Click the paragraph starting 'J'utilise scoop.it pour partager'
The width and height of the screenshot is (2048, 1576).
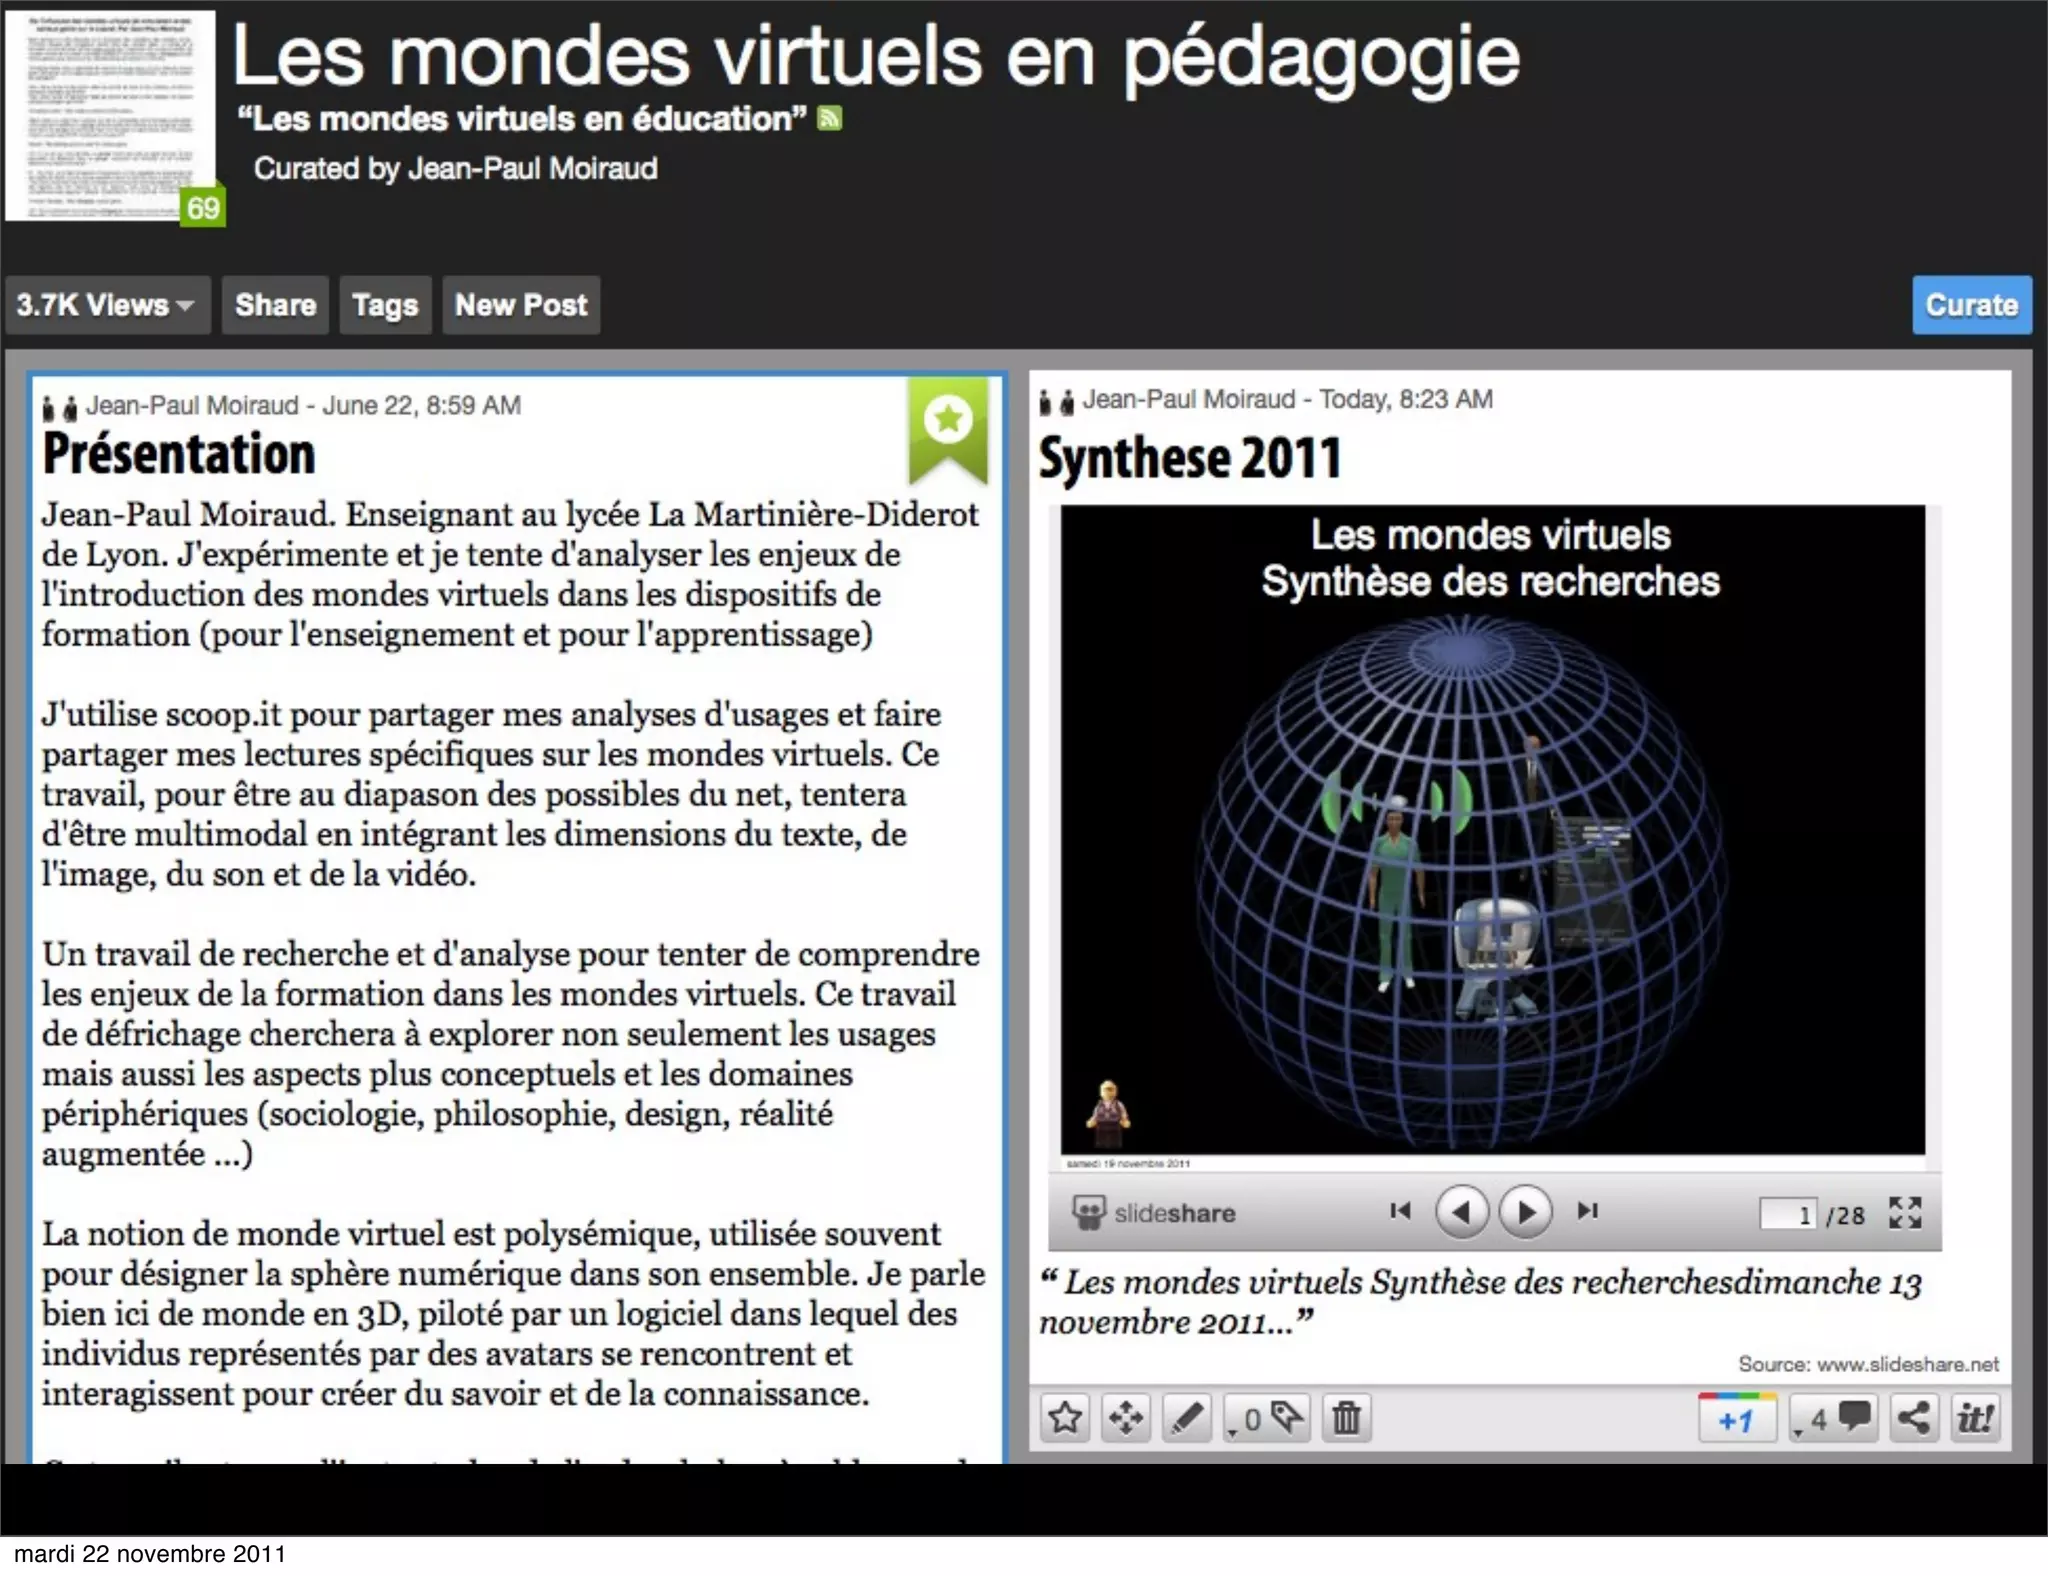[x=491, y=794]
